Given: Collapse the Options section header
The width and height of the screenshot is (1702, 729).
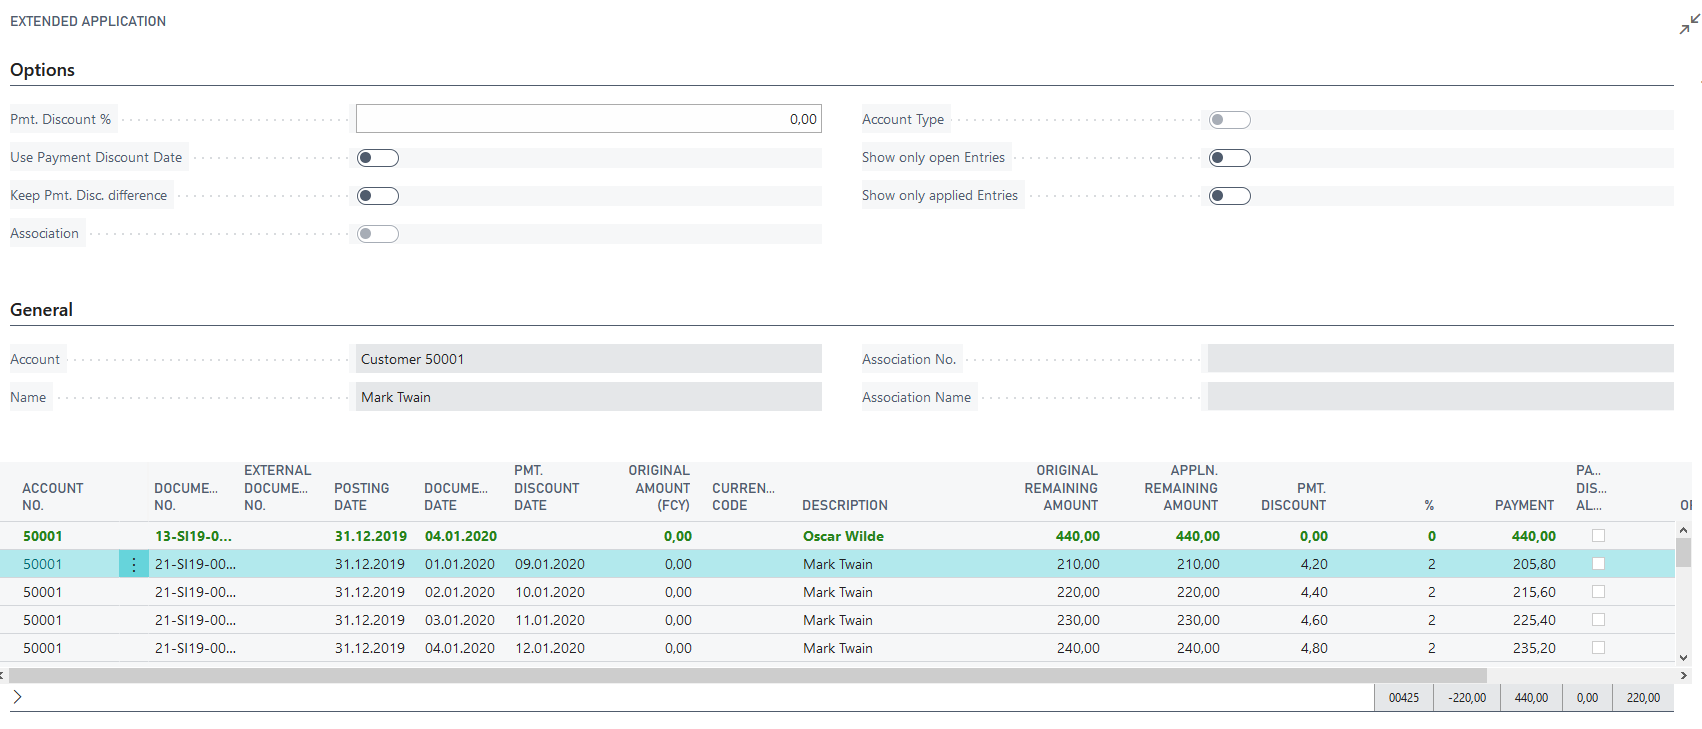Looking at the screenshot, I should tap(43, 70).
